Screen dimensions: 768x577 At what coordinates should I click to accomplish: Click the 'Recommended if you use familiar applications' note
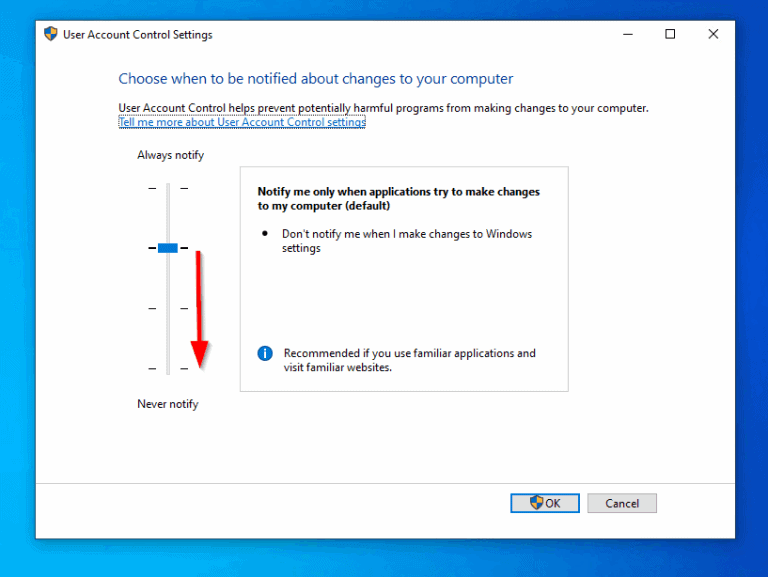pos(409,360)
